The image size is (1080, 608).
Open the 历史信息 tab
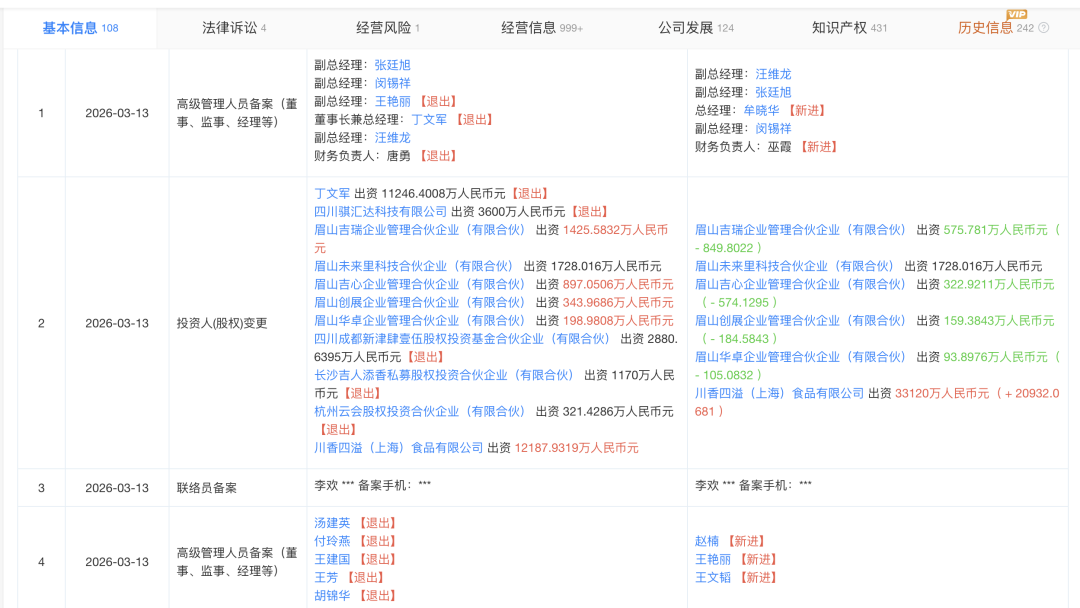tap(995, 28)
